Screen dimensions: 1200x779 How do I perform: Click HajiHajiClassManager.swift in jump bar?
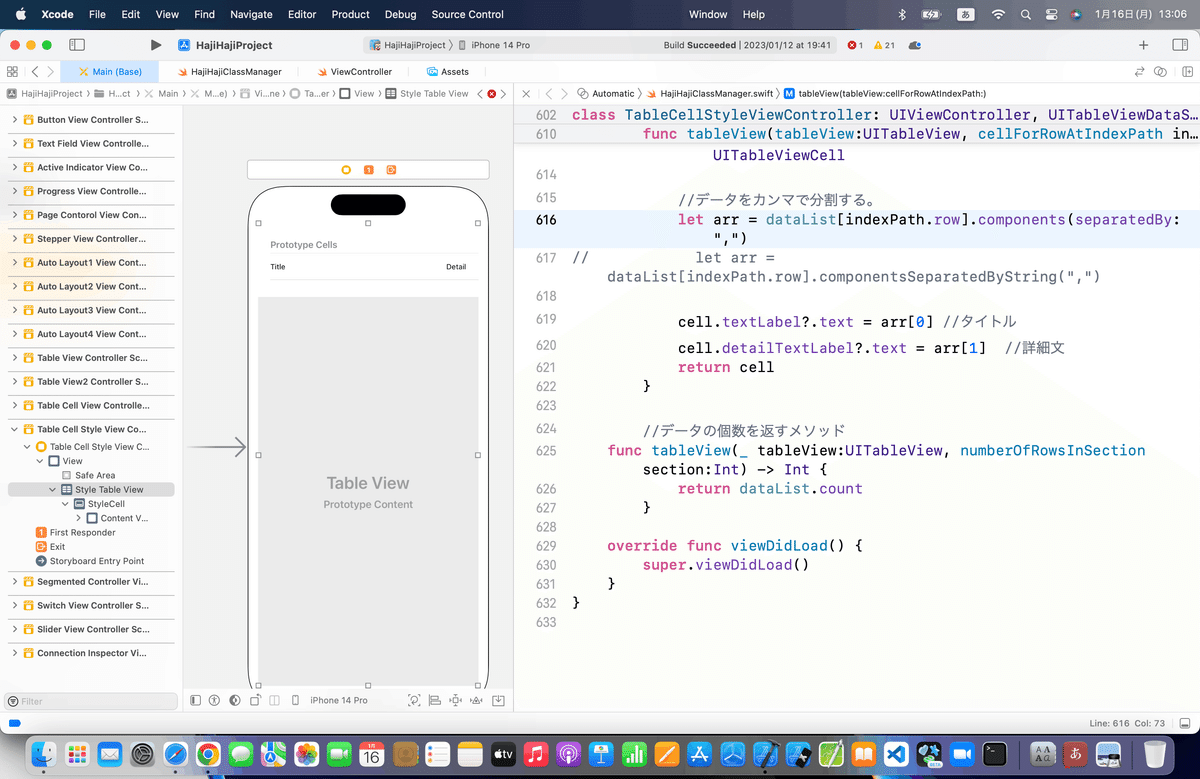tap(710, 93)
